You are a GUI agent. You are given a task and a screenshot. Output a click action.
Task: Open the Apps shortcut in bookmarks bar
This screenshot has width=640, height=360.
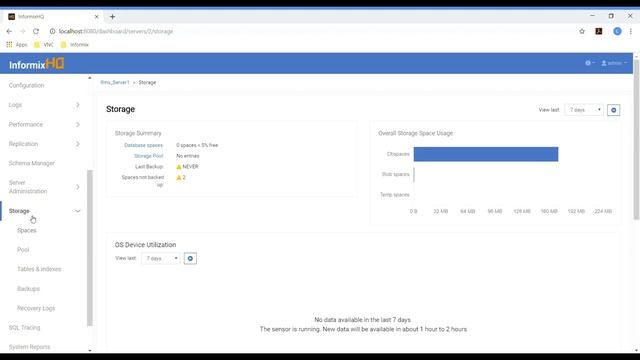pos(17,45)
